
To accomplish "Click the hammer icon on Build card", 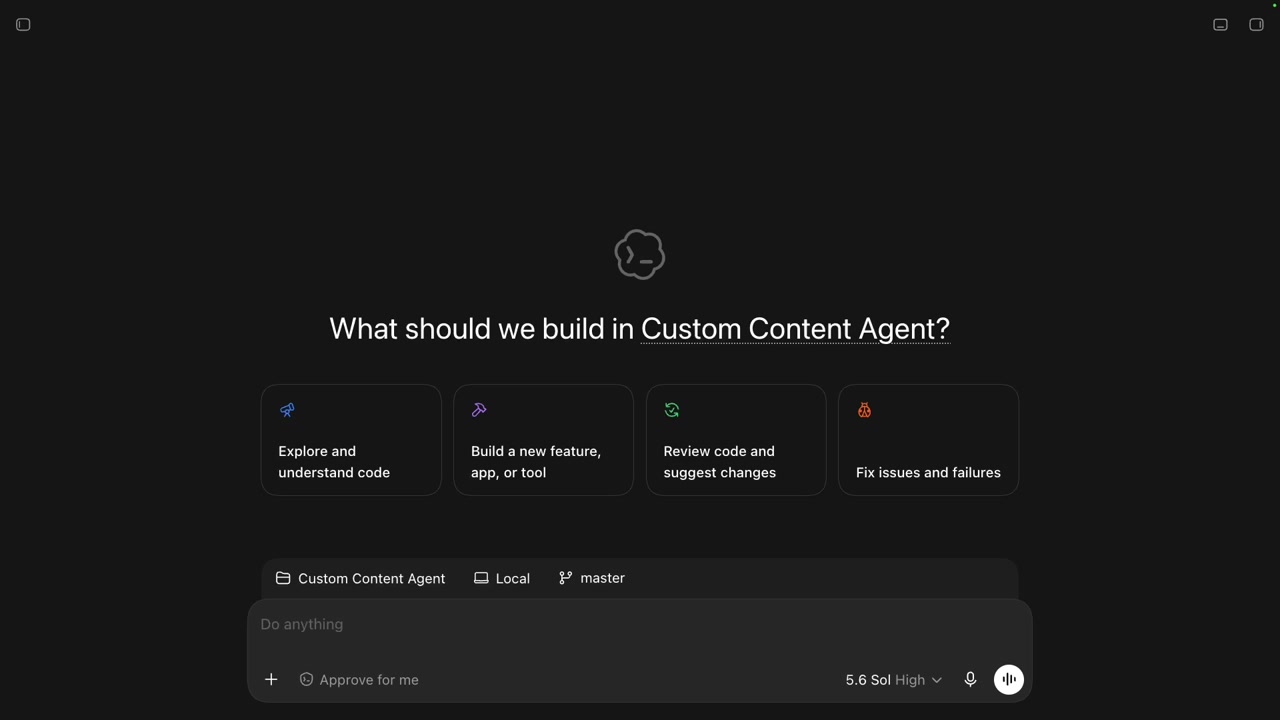I will click(479, 410).
